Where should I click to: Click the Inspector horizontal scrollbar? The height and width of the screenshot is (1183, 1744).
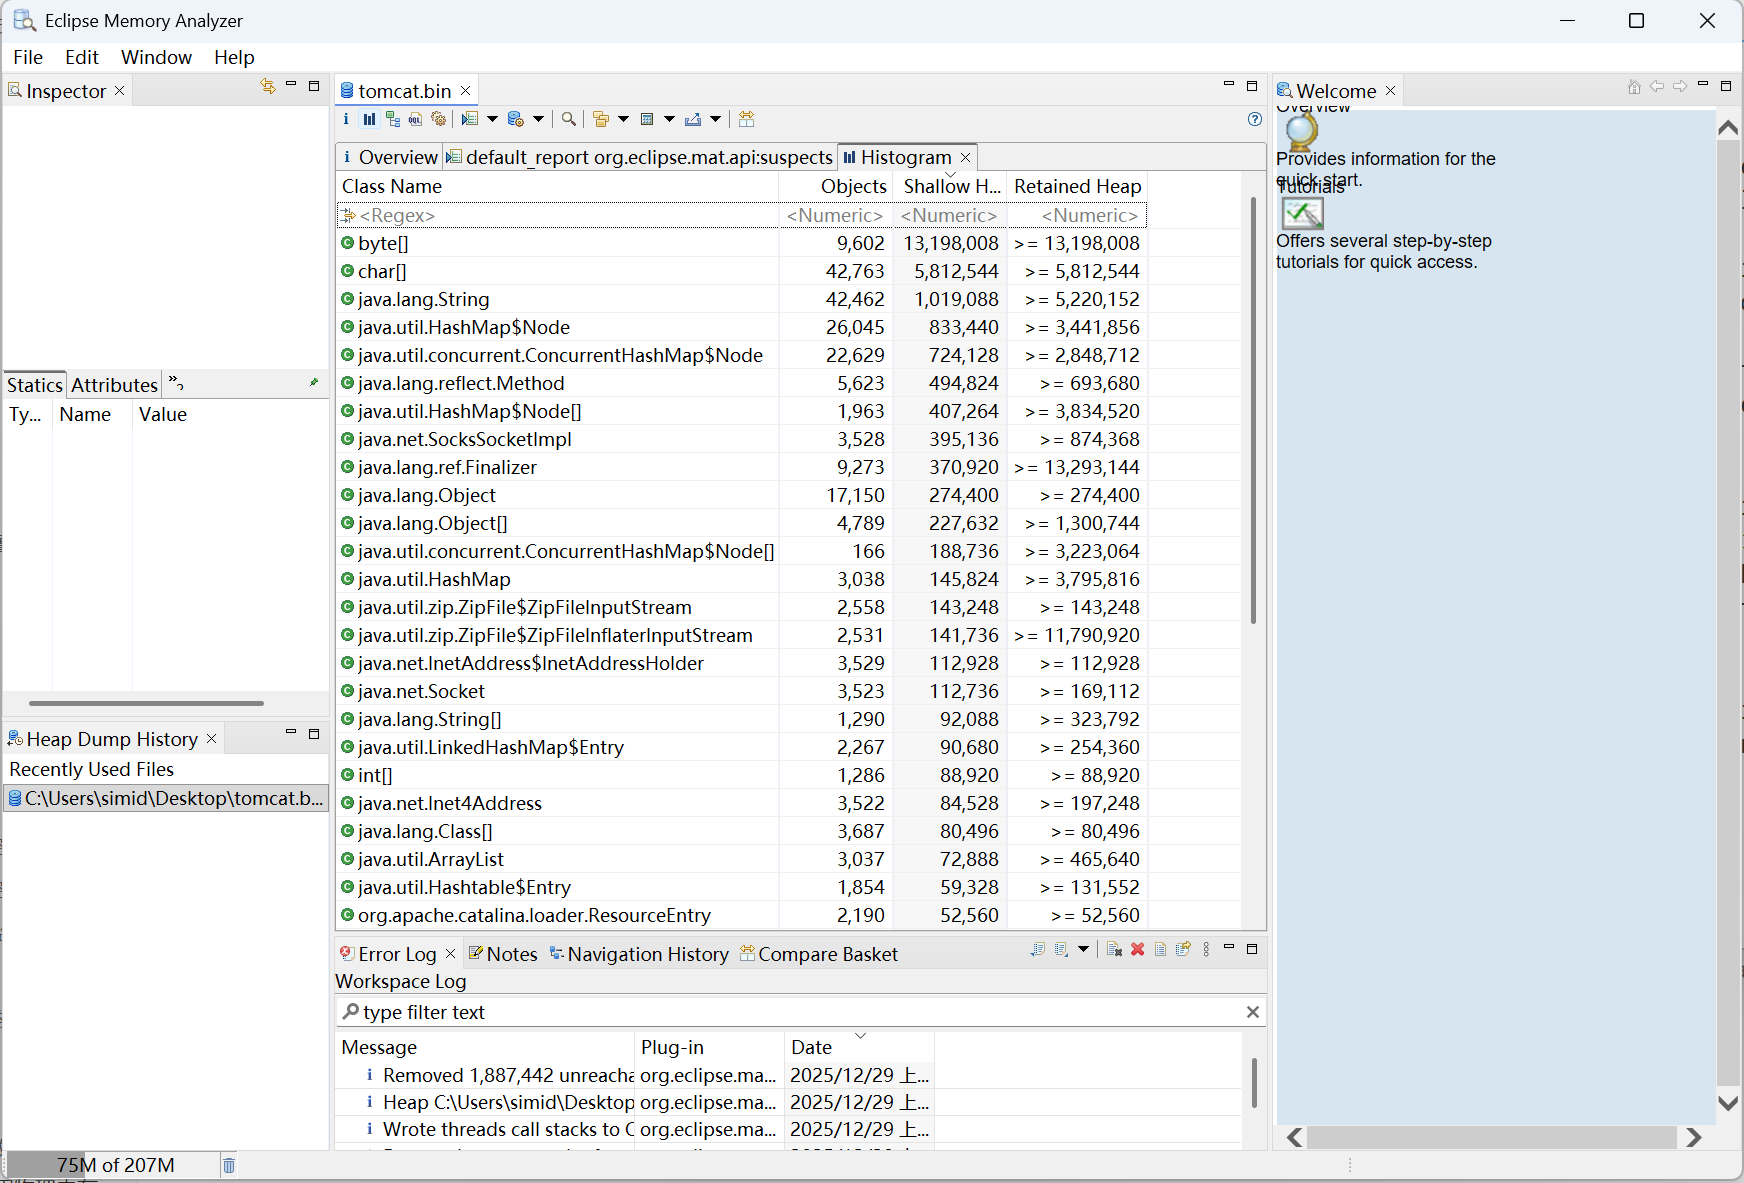pos(146,703)
